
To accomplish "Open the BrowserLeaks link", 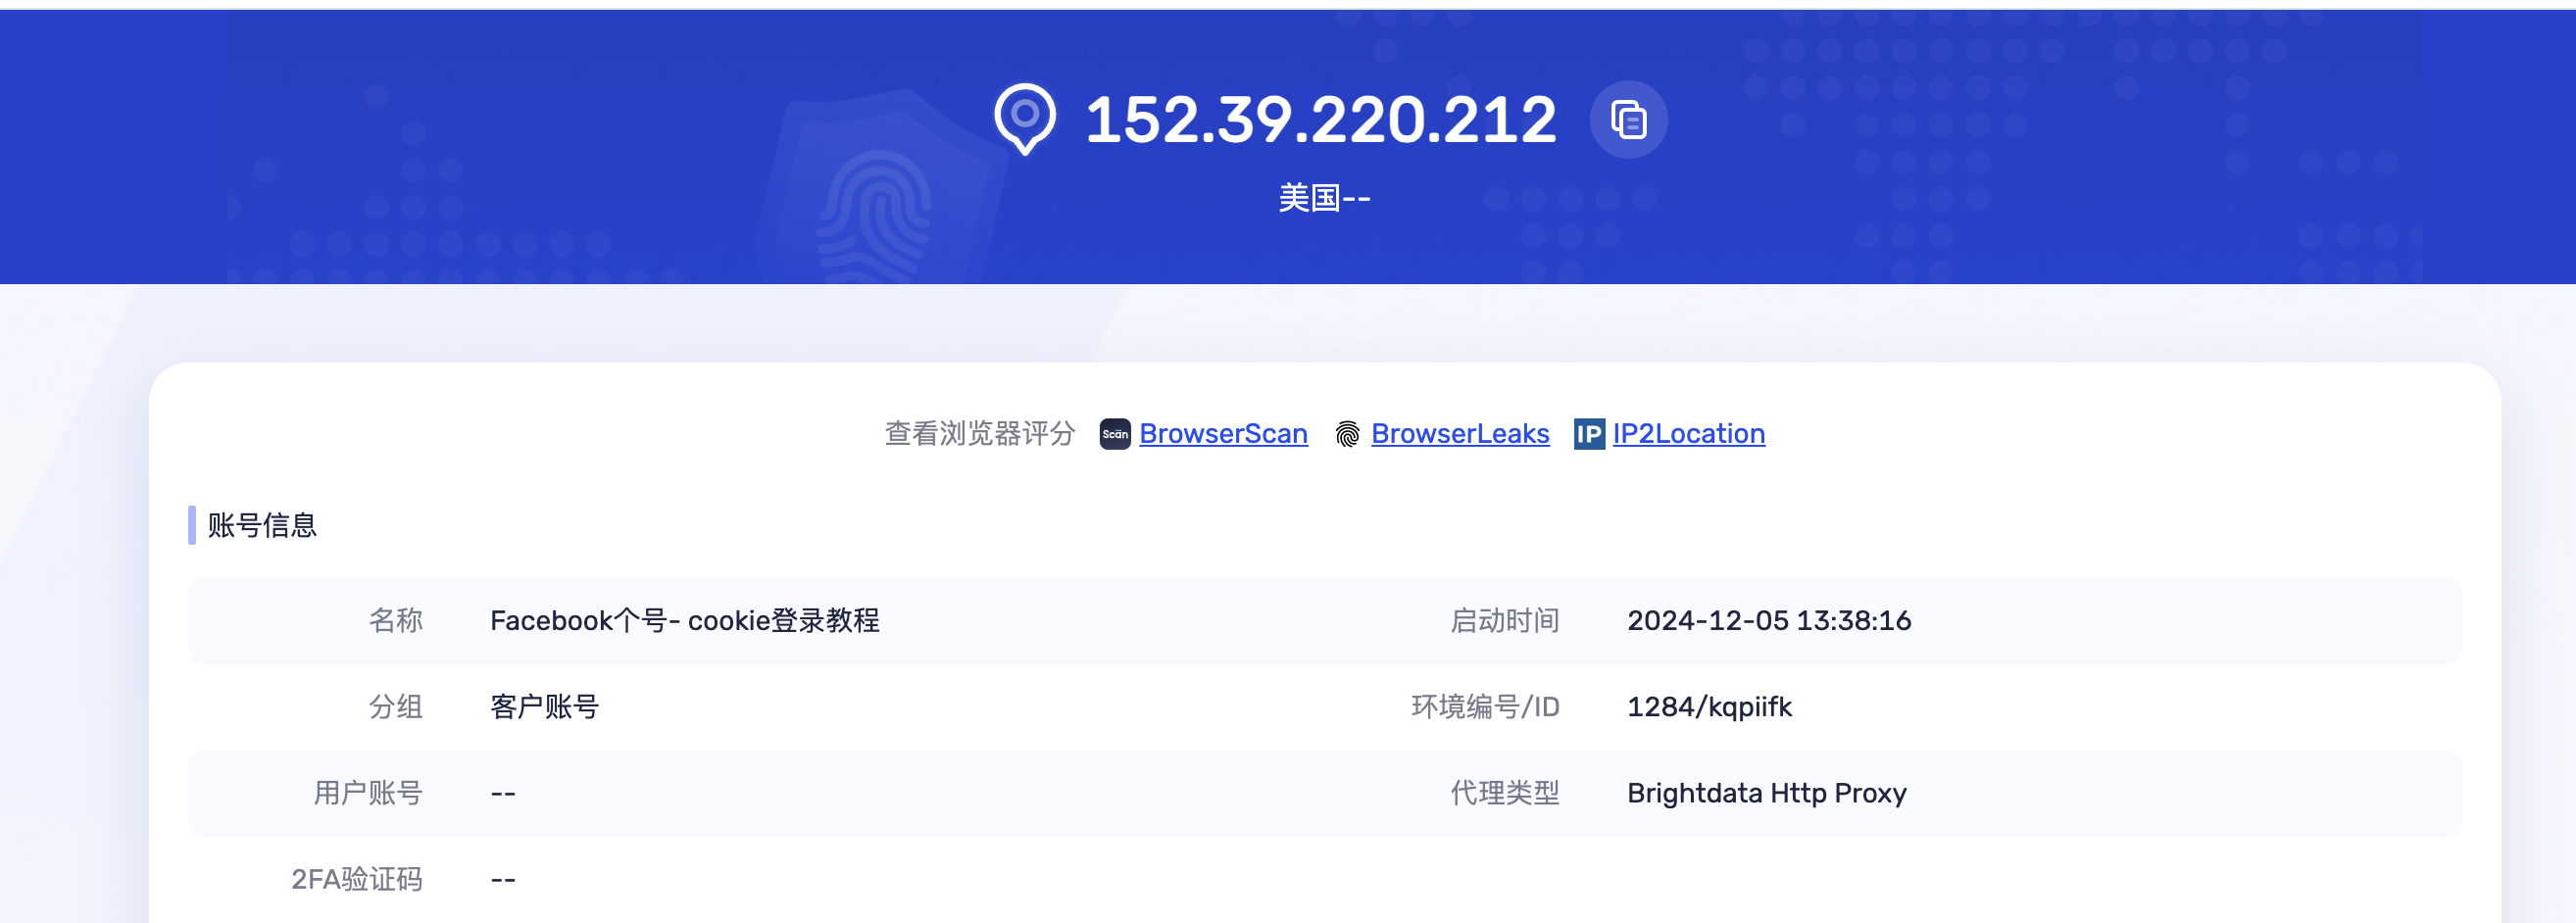I will tap(1460, 434).
